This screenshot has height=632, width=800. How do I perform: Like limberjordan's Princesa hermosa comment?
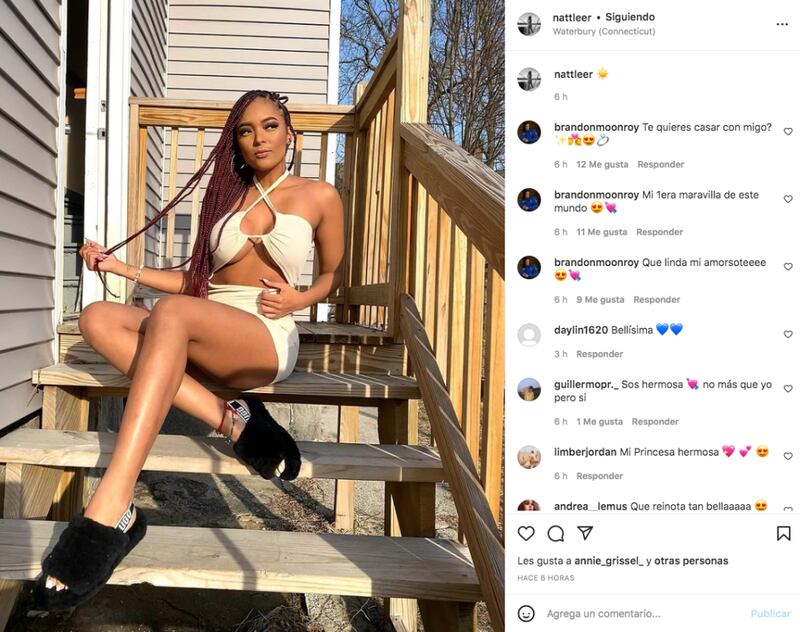coord(788,456)
